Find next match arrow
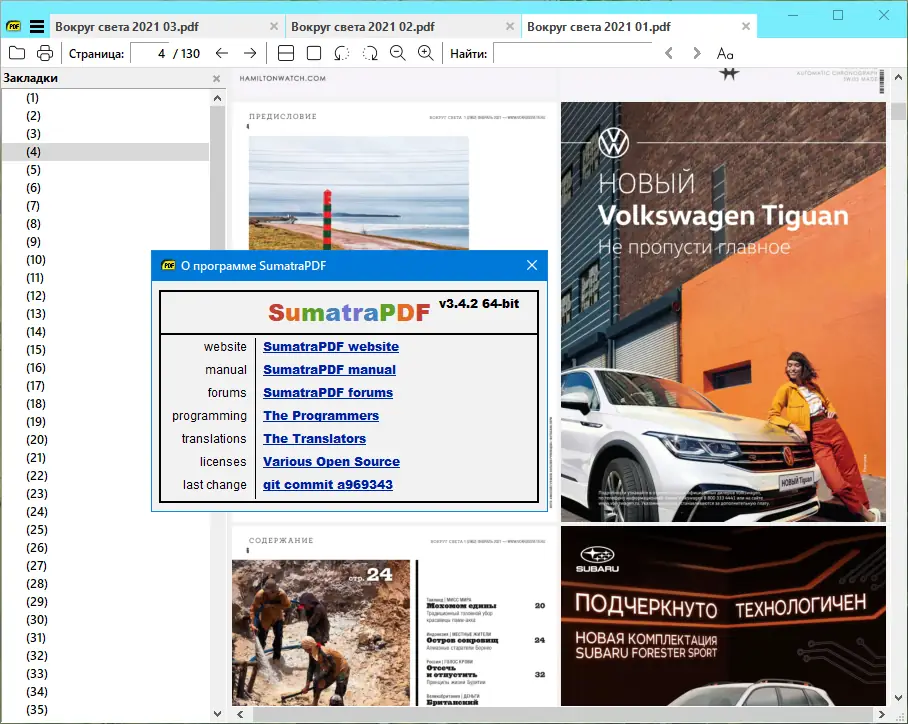Image resolution: width=908 pixels, height=724 pixels. 697,53
